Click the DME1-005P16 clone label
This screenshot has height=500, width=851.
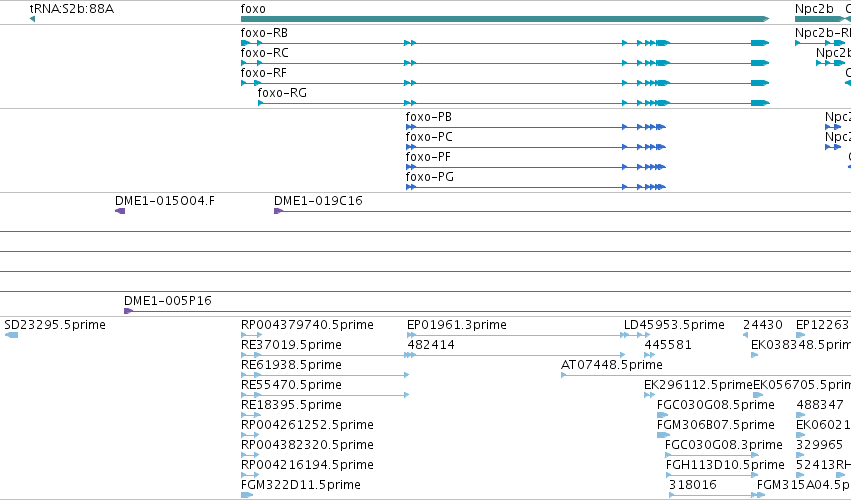coord(168,301)
